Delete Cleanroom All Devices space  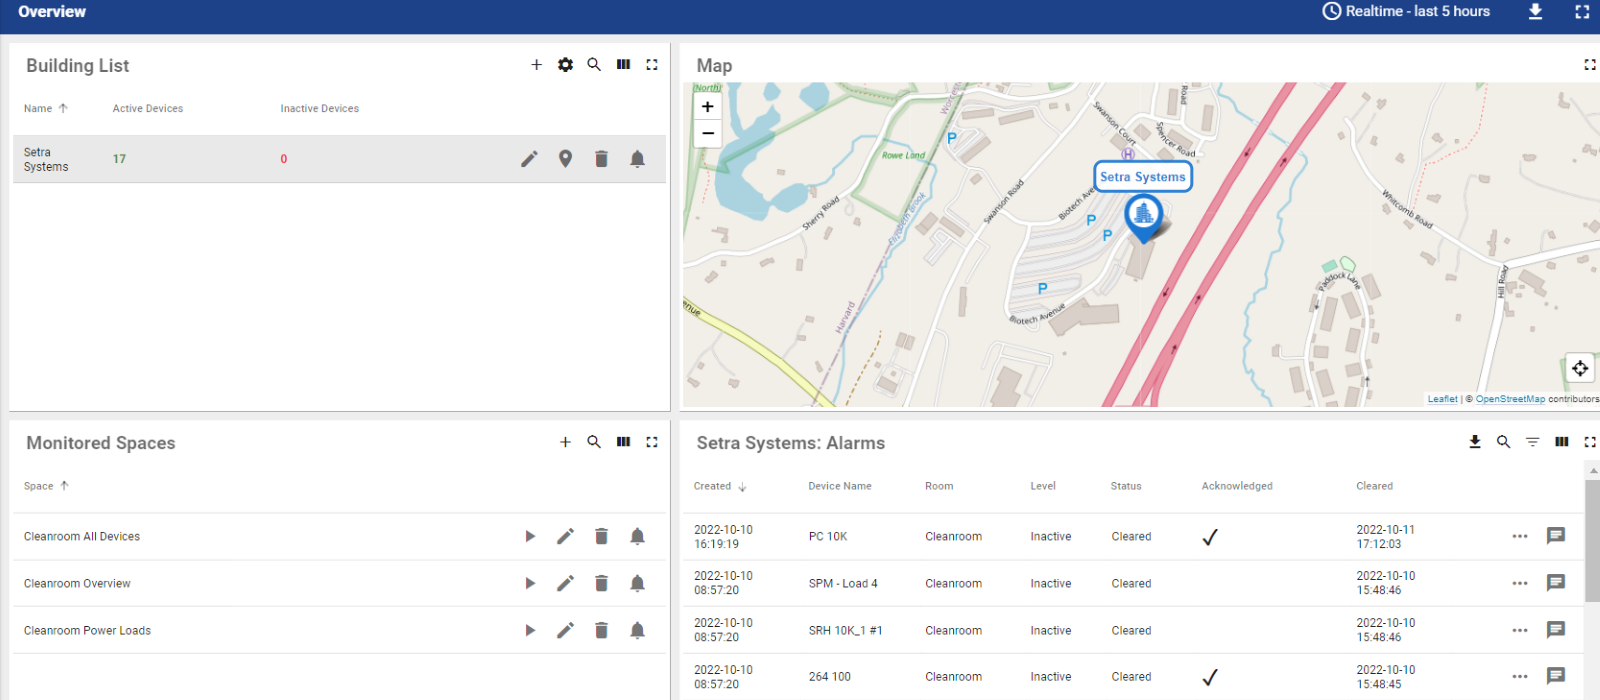point(601,537)
